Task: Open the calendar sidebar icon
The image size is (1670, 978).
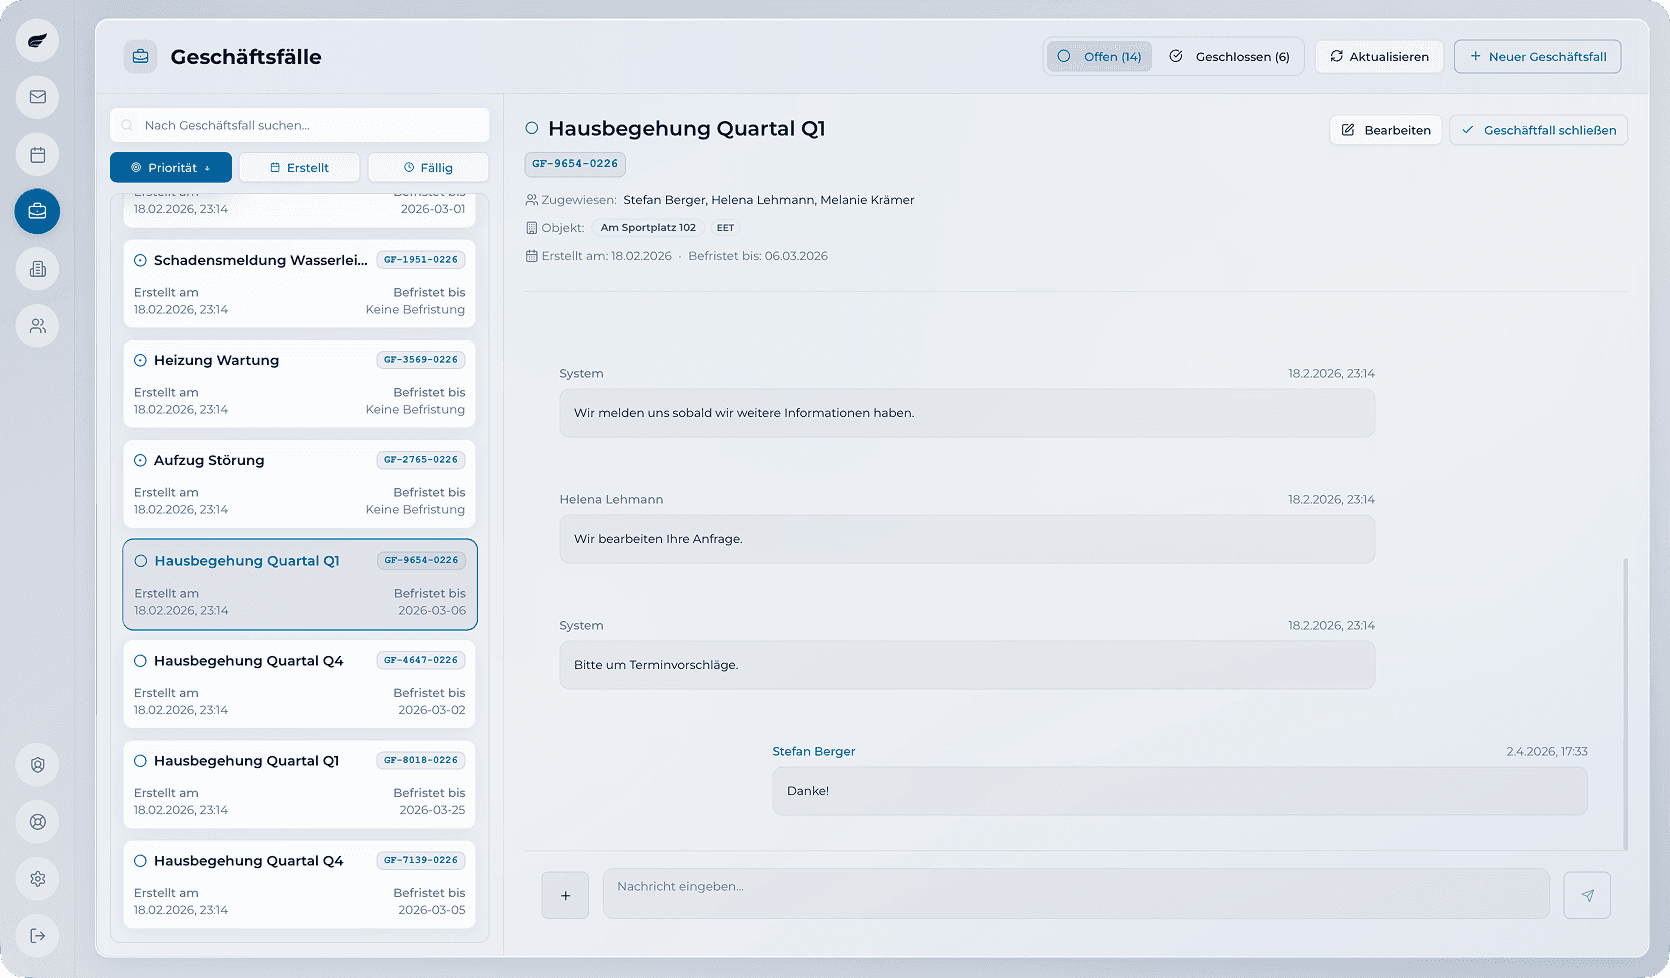Action: pos(37,155)
